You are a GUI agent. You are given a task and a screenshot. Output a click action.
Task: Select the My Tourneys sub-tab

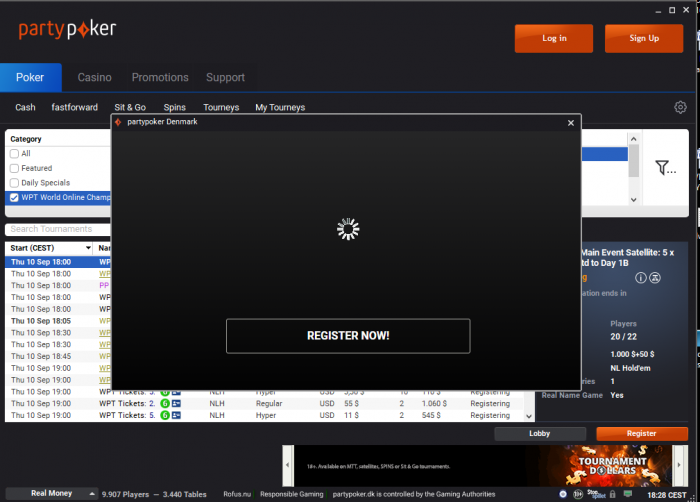[280, 107]
